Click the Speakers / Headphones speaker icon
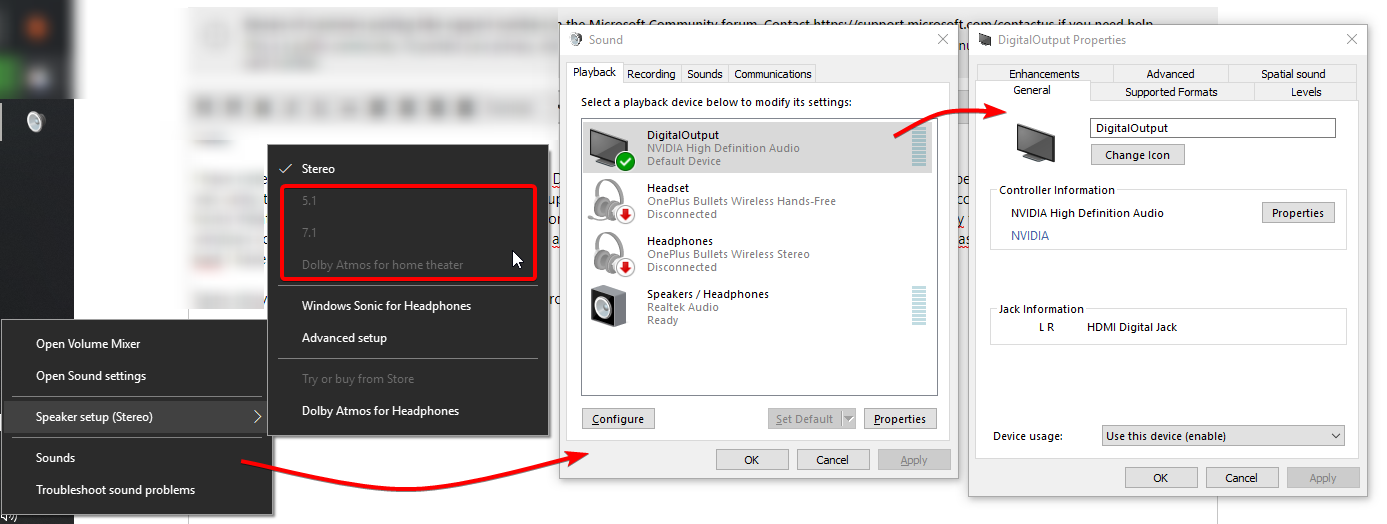 [609, 306]
